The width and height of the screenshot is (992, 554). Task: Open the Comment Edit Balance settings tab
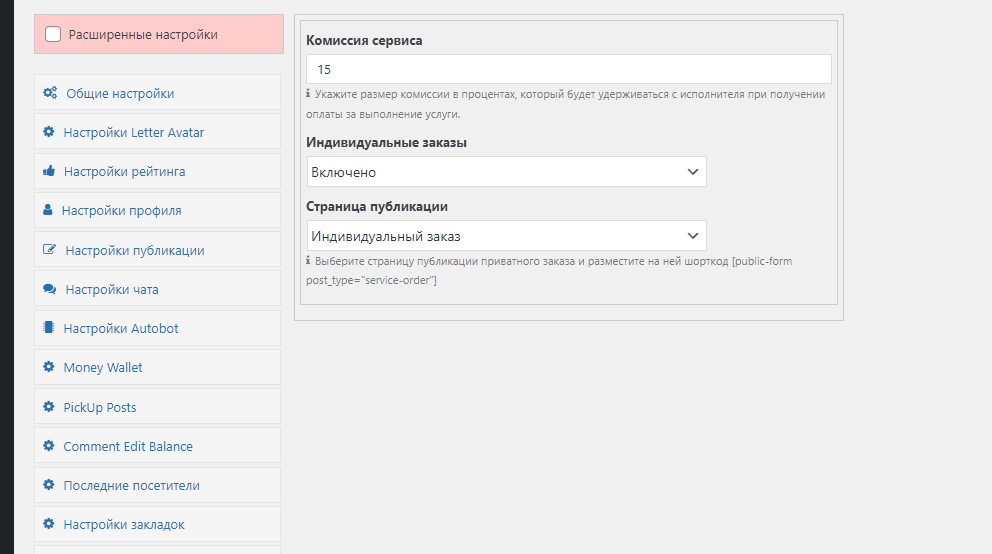(128, 446)
